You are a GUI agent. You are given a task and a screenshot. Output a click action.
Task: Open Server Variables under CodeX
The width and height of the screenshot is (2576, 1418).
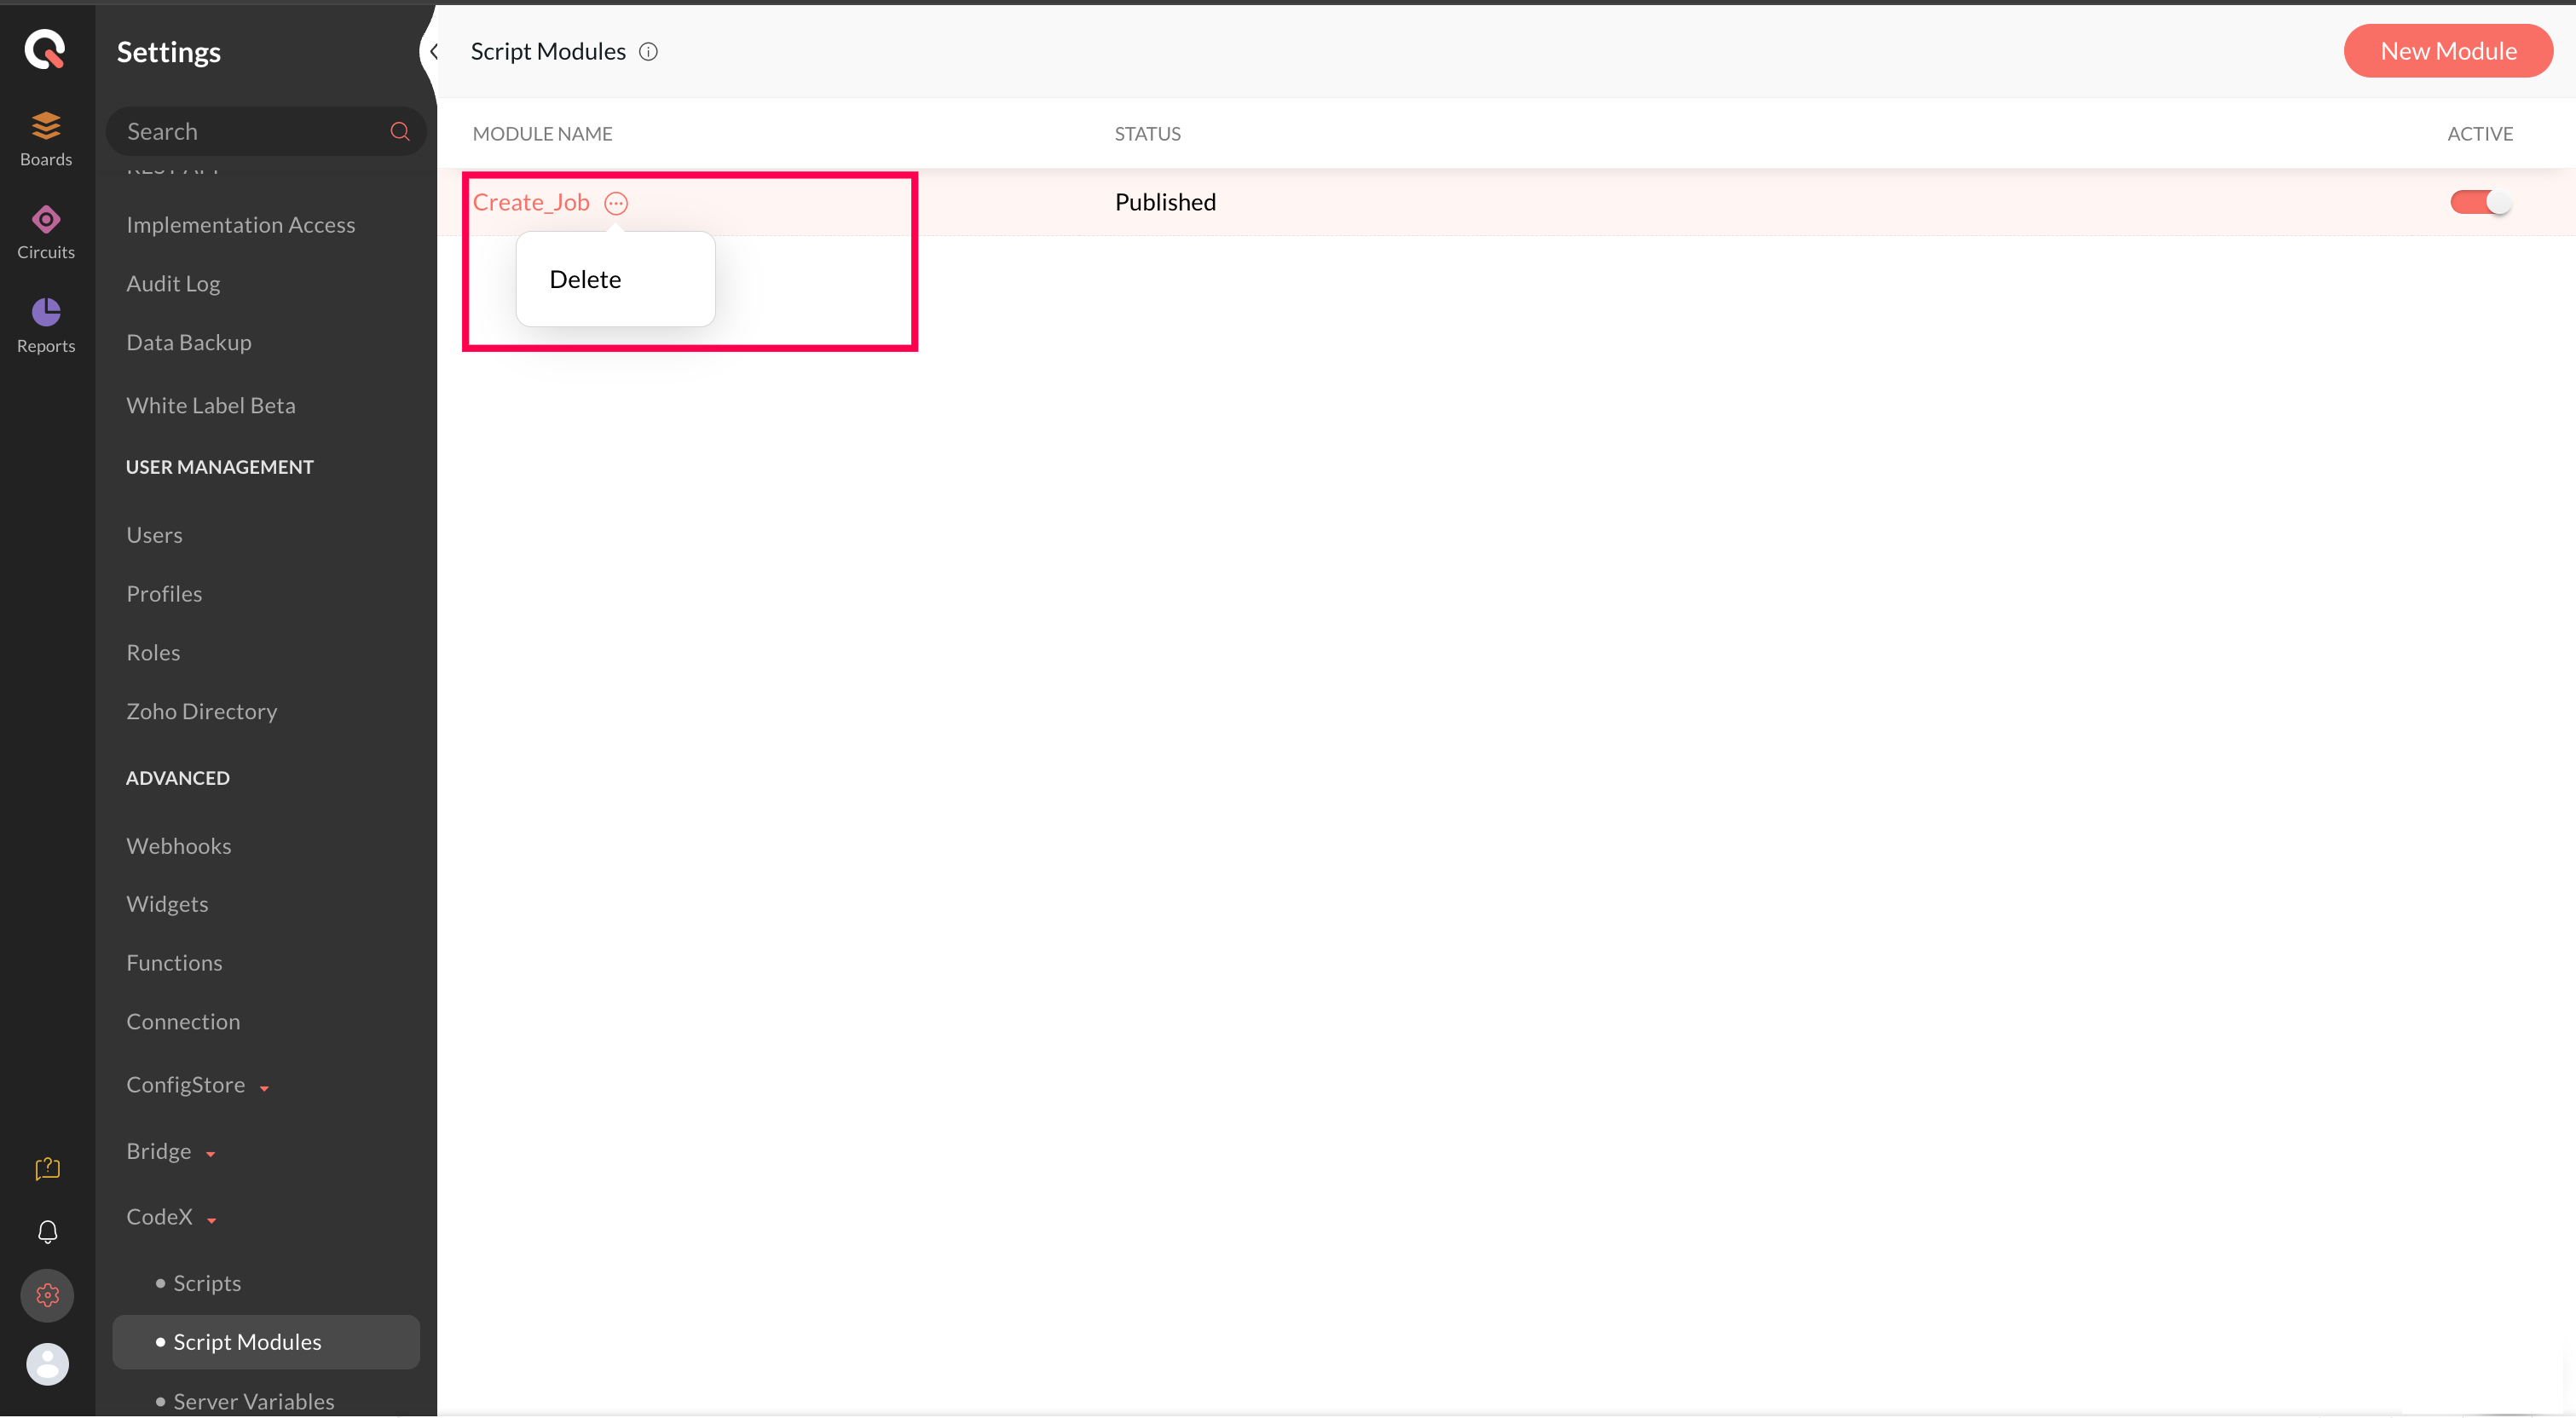click(x=254, y=1401)
